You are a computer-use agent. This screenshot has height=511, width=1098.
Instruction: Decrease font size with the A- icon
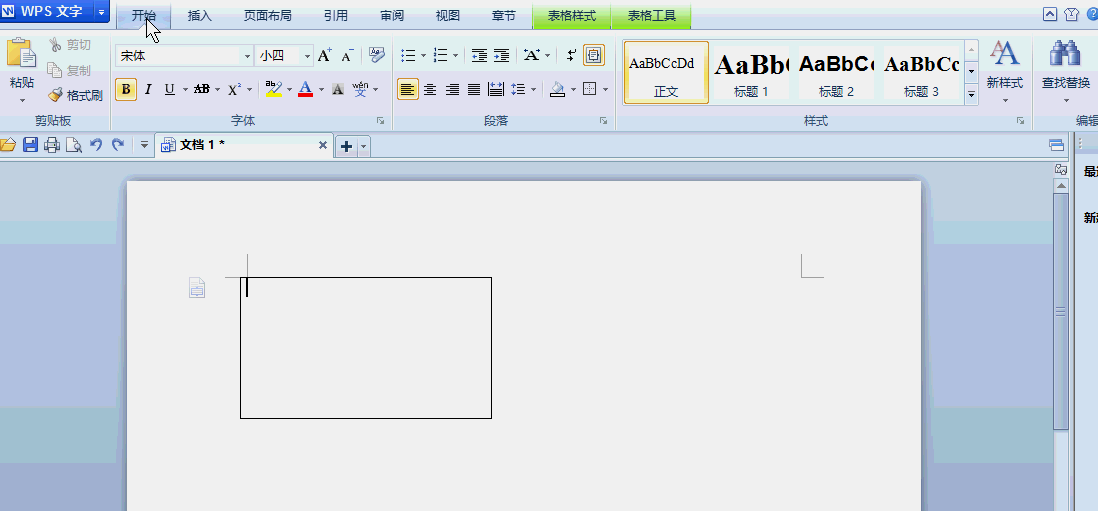pyautogui.click(x=347, y=55)
